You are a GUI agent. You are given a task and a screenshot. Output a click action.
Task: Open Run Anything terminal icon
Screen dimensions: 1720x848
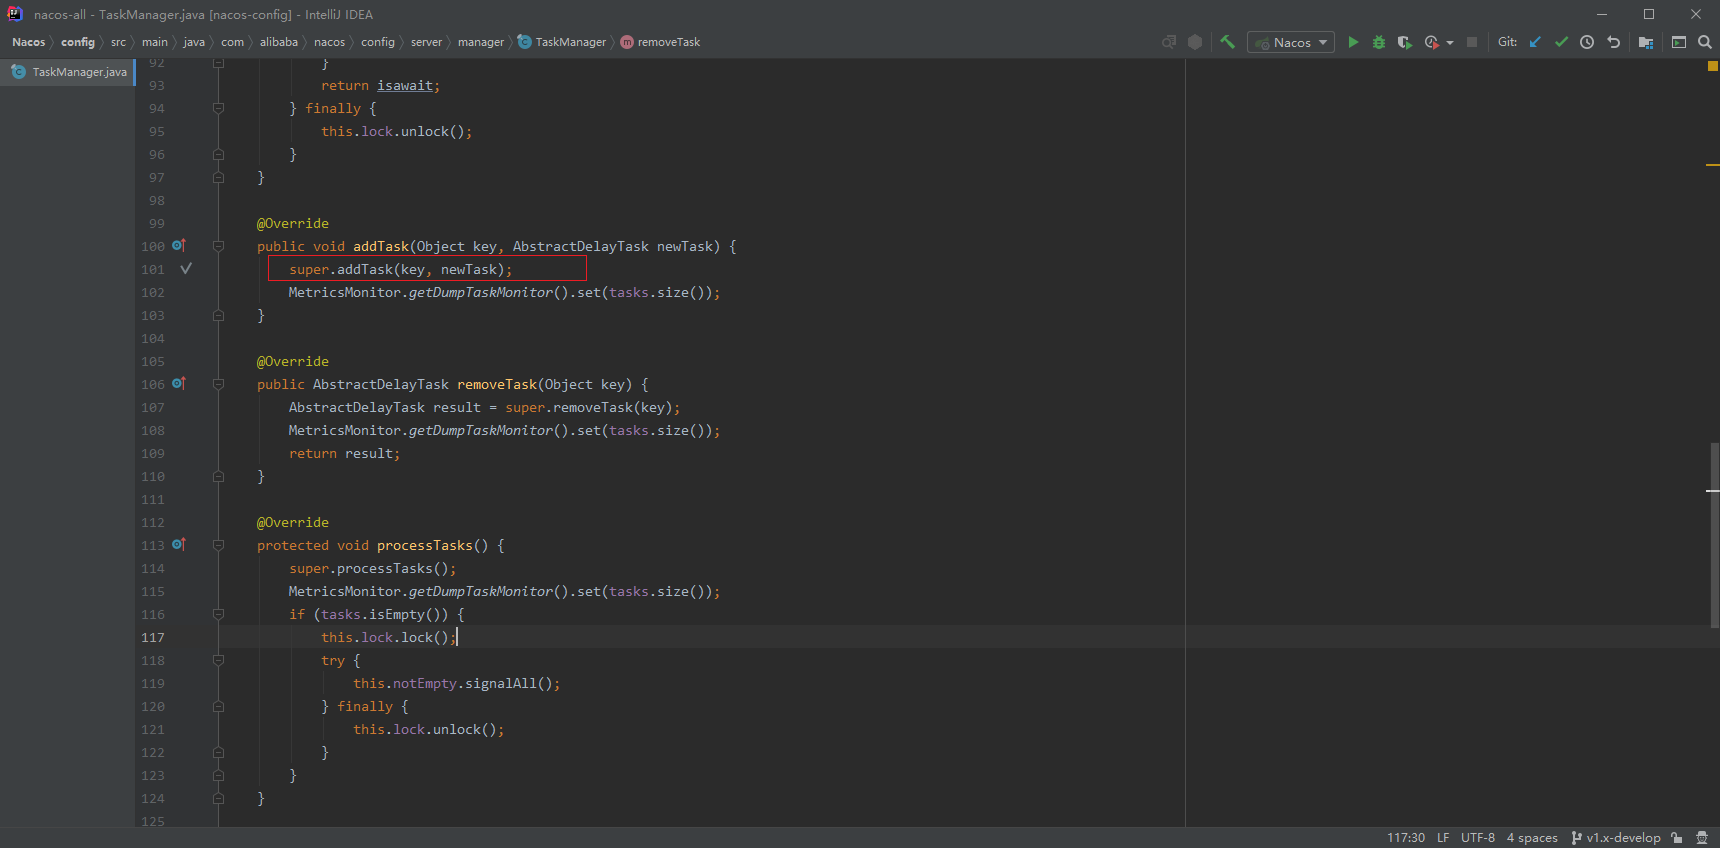pyautogui.click(x=1679, y=42)
